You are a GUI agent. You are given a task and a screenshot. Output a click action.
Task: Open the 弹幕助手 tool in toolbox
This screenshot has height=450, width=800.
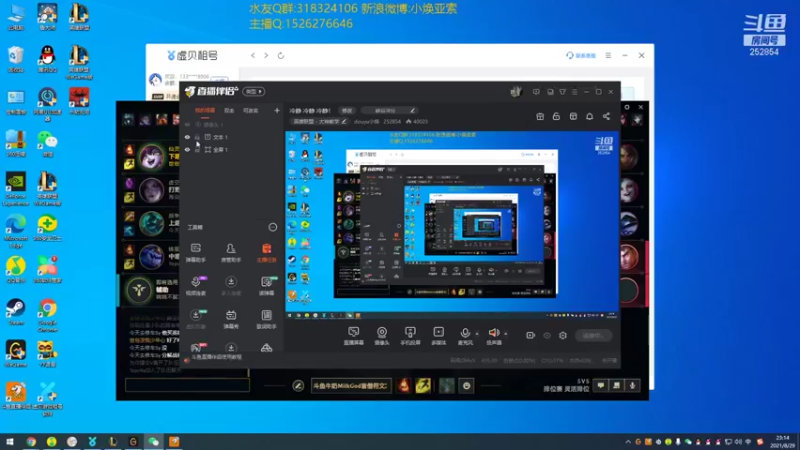click(195, 253)
